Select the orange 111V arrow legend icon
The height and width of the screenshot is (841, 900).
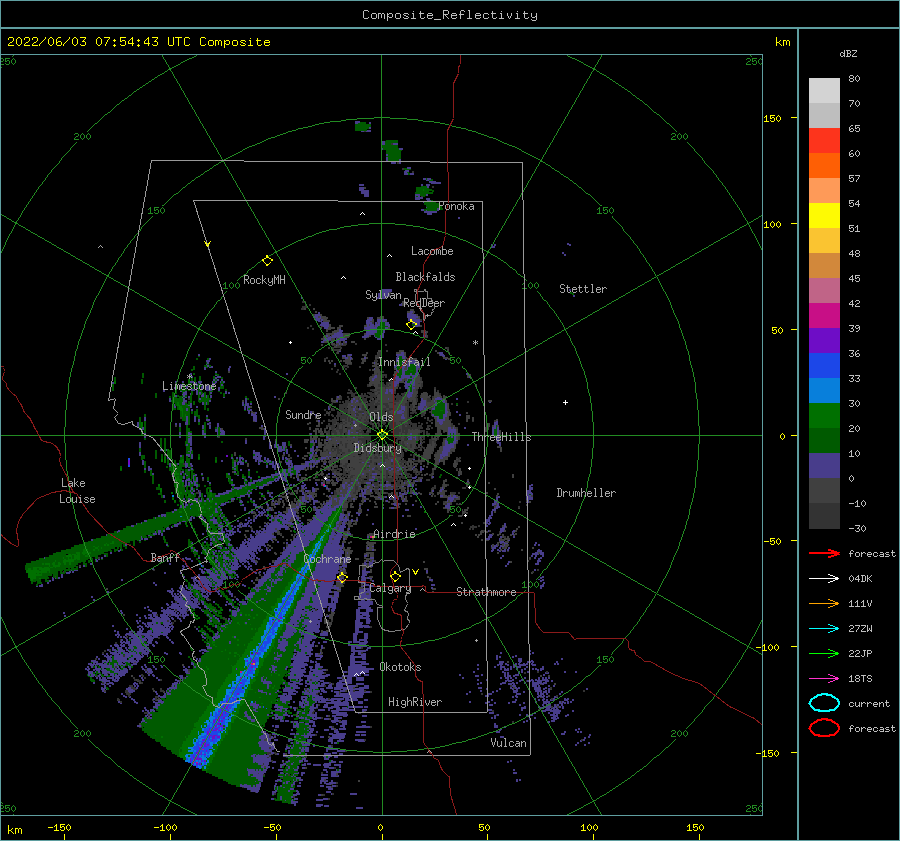click(824, 603)
